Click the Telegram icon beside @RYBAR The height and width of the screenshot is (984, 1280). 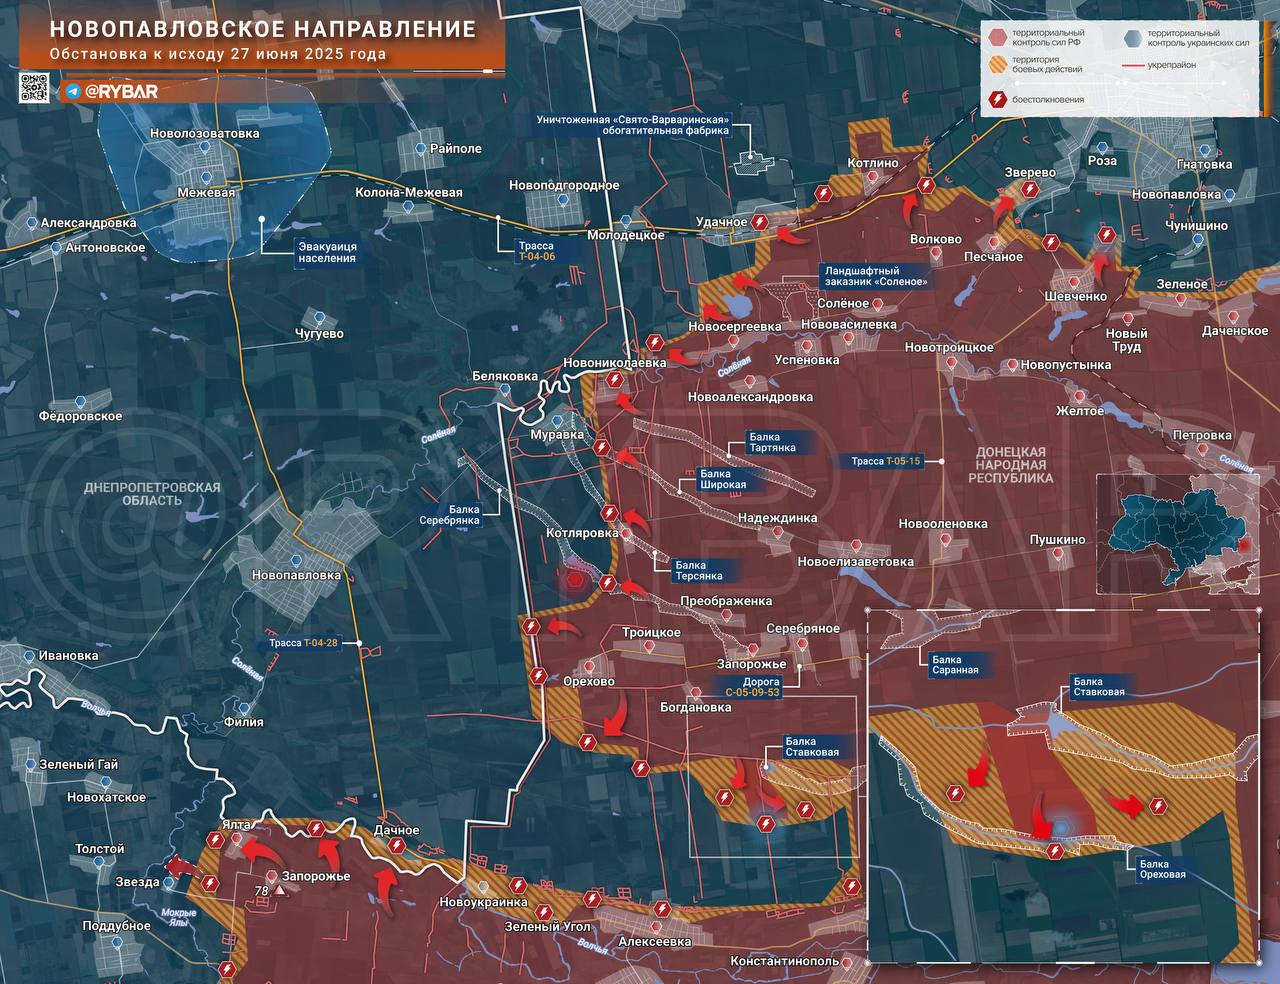pyautogui.click(x=73, y=91)
